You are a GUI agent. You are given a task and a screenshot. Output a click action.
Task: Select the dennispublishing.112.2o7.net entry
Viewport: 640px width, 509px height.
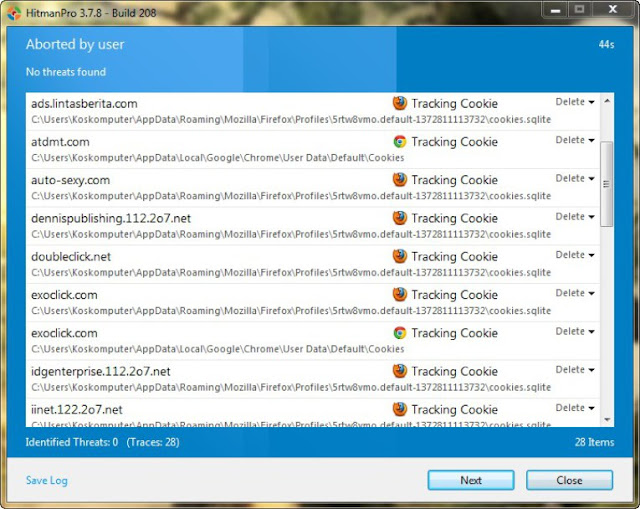[313, 226]
